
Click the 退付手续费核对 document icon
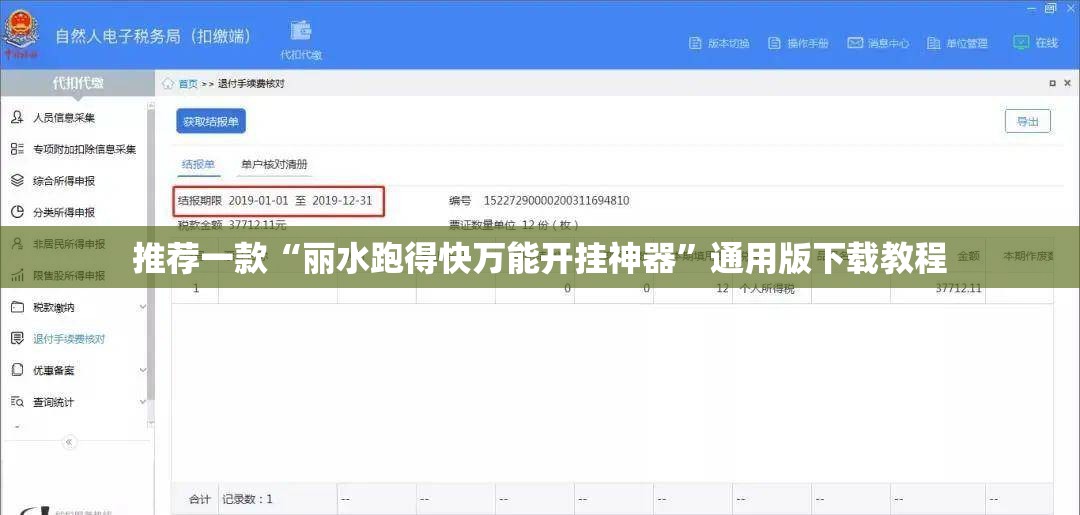coord(18,339)
